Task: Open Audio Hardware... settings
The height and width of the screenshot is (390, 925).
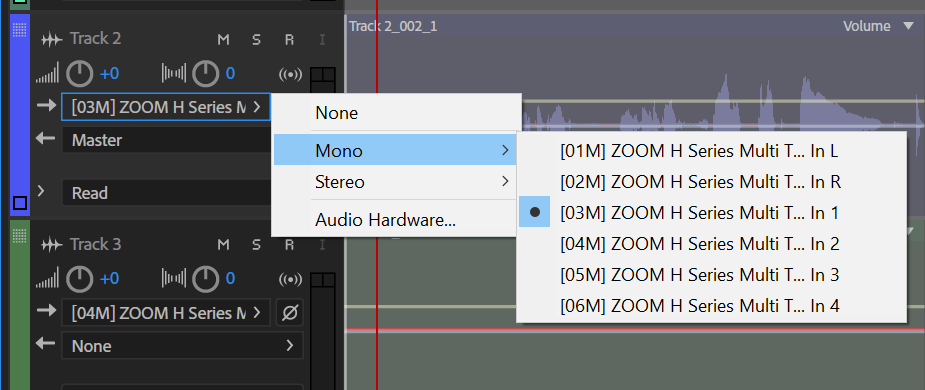Action: pos(396,220)
